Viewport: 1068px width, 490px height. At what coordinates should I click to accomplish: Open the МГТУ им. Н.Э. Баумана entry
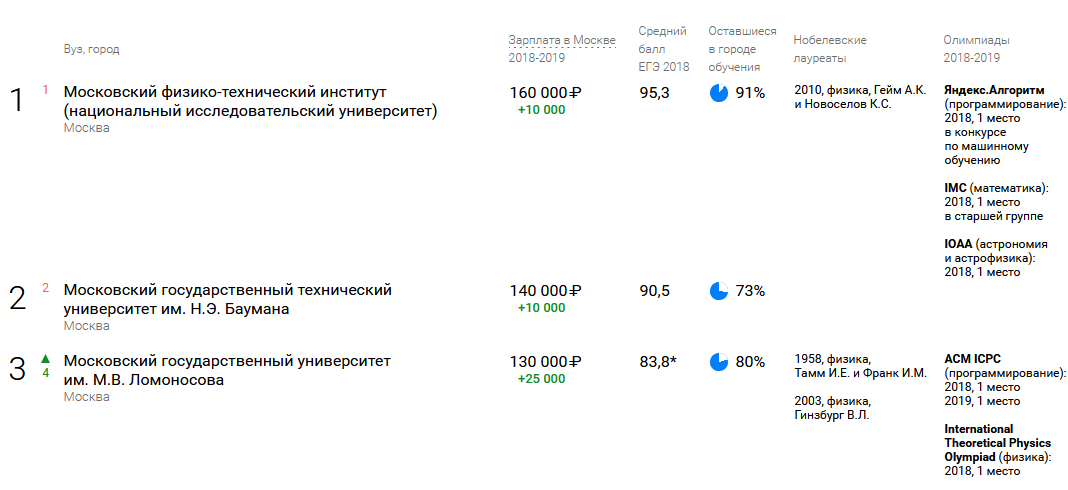point(227,299)
